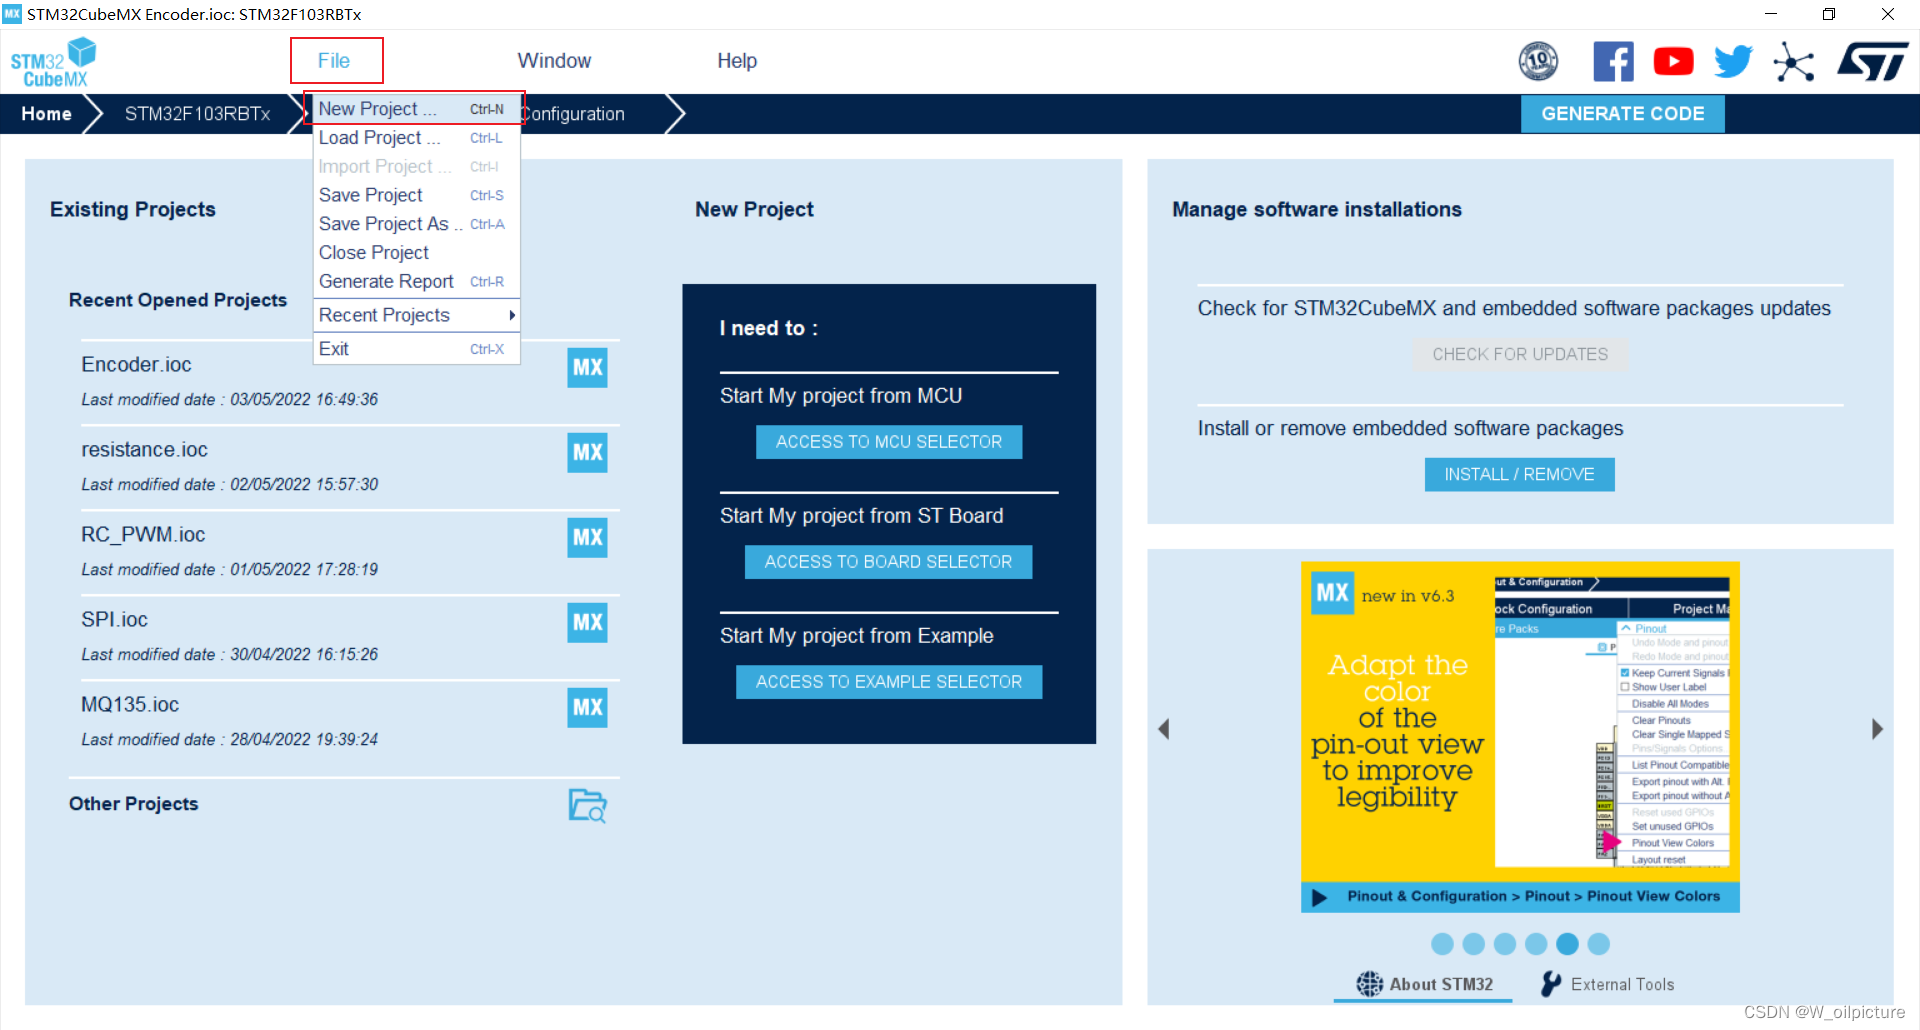Image resolution: width=1920 pixels, height=1030 pixels.
Task: Switch to External Tools tab
Action: tap(1607, 984)
